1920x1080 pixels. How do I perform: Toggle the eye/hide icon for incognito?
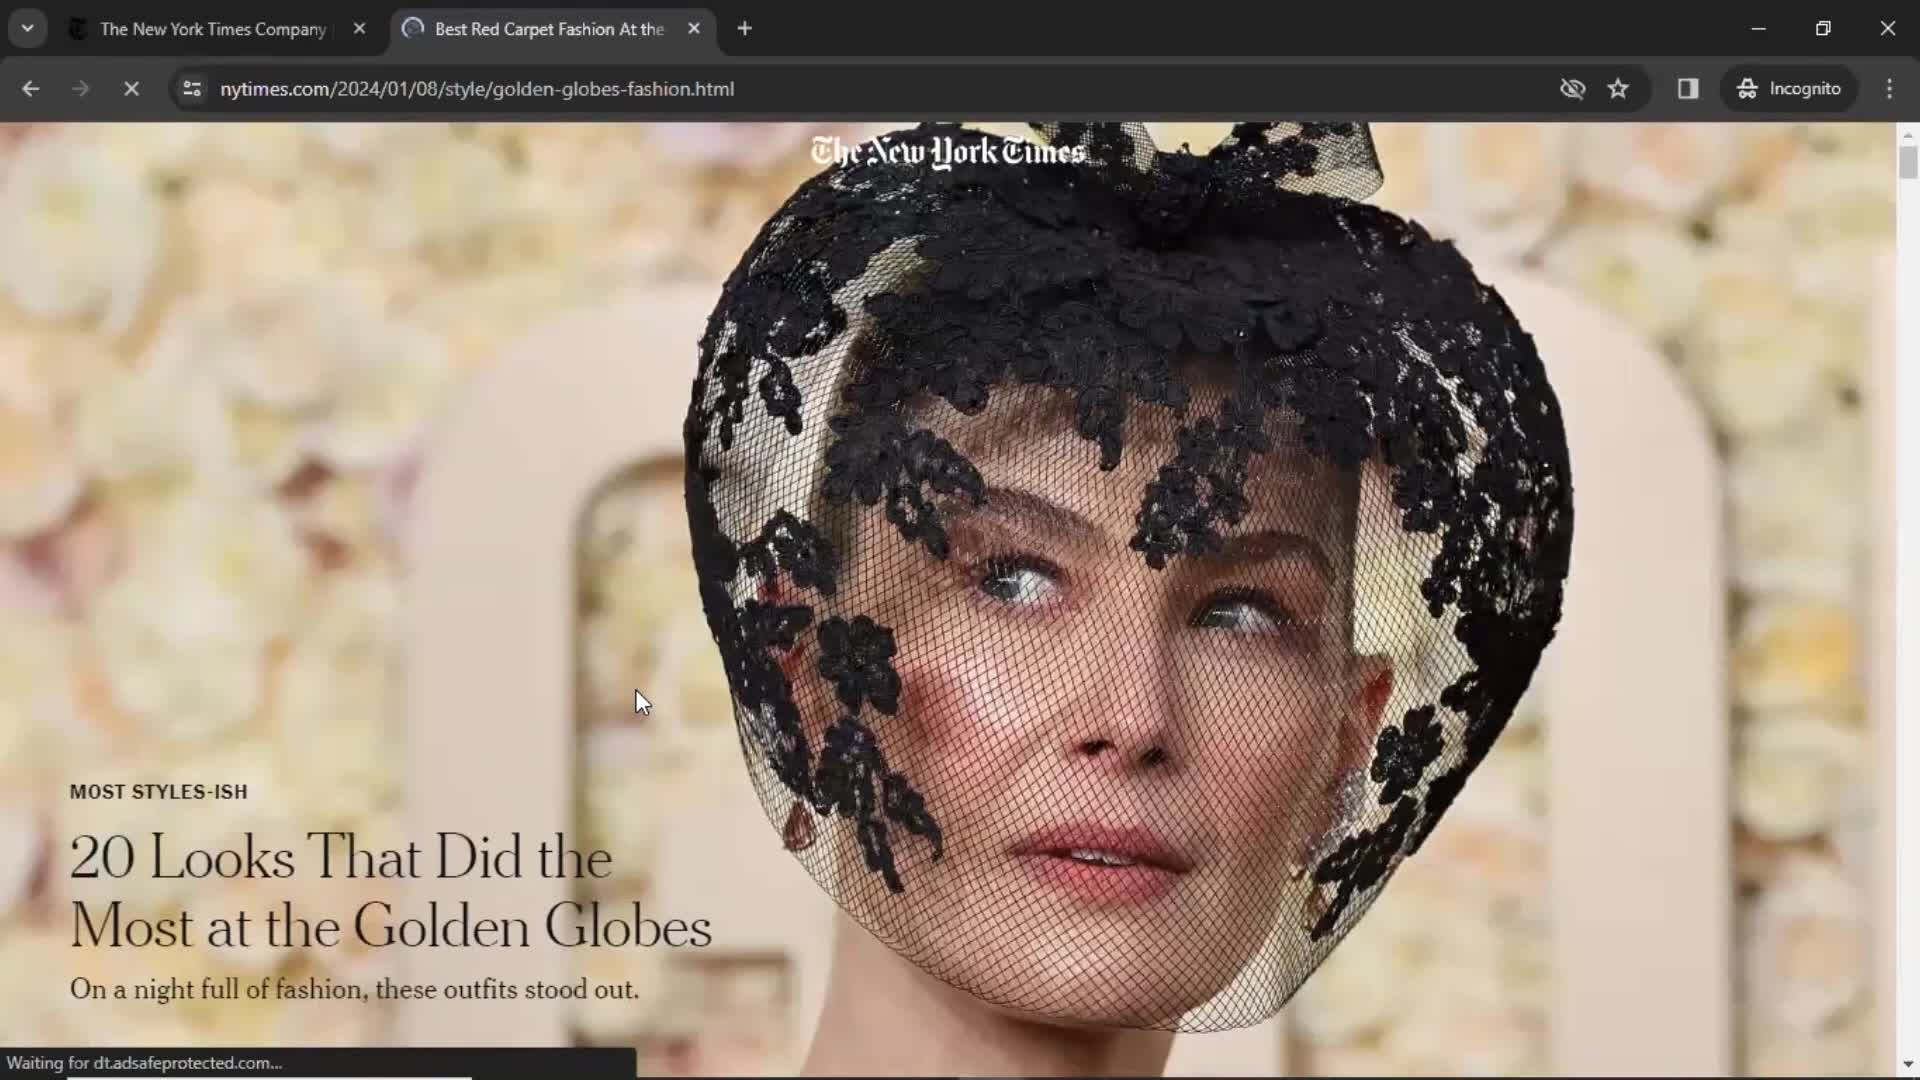[x=1572, y=88]
